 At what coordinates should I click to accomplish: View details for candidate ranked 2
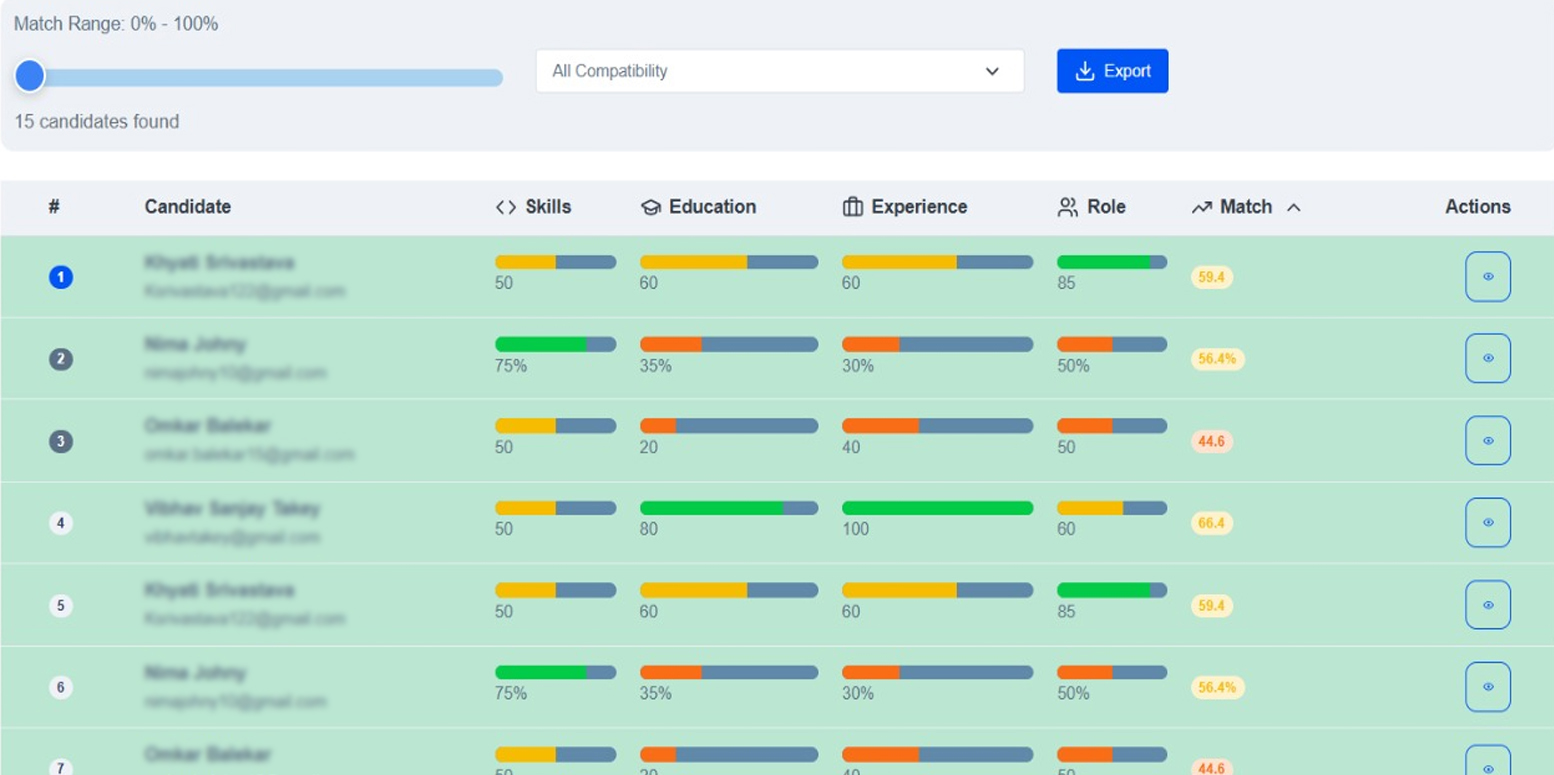point(1487,359)
